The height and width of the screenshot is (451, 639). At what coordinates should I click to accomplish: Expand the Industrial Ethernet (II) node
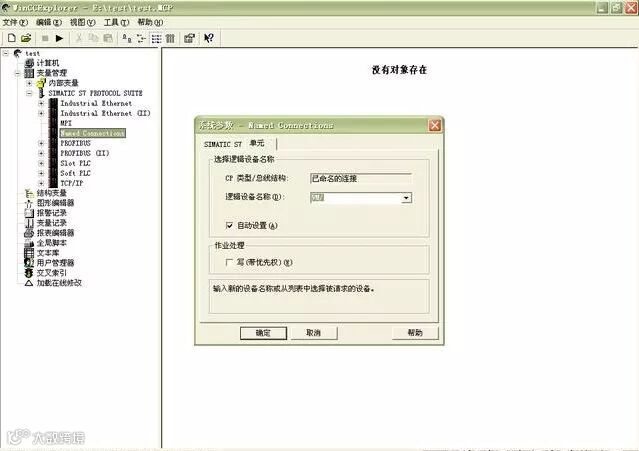coord(41,113)
